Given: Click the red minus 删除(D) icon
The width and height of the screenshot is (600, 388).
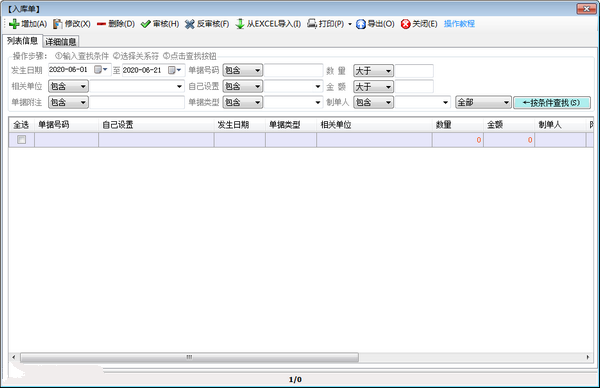Looking at the screenshot, I should tap(101, 24).
